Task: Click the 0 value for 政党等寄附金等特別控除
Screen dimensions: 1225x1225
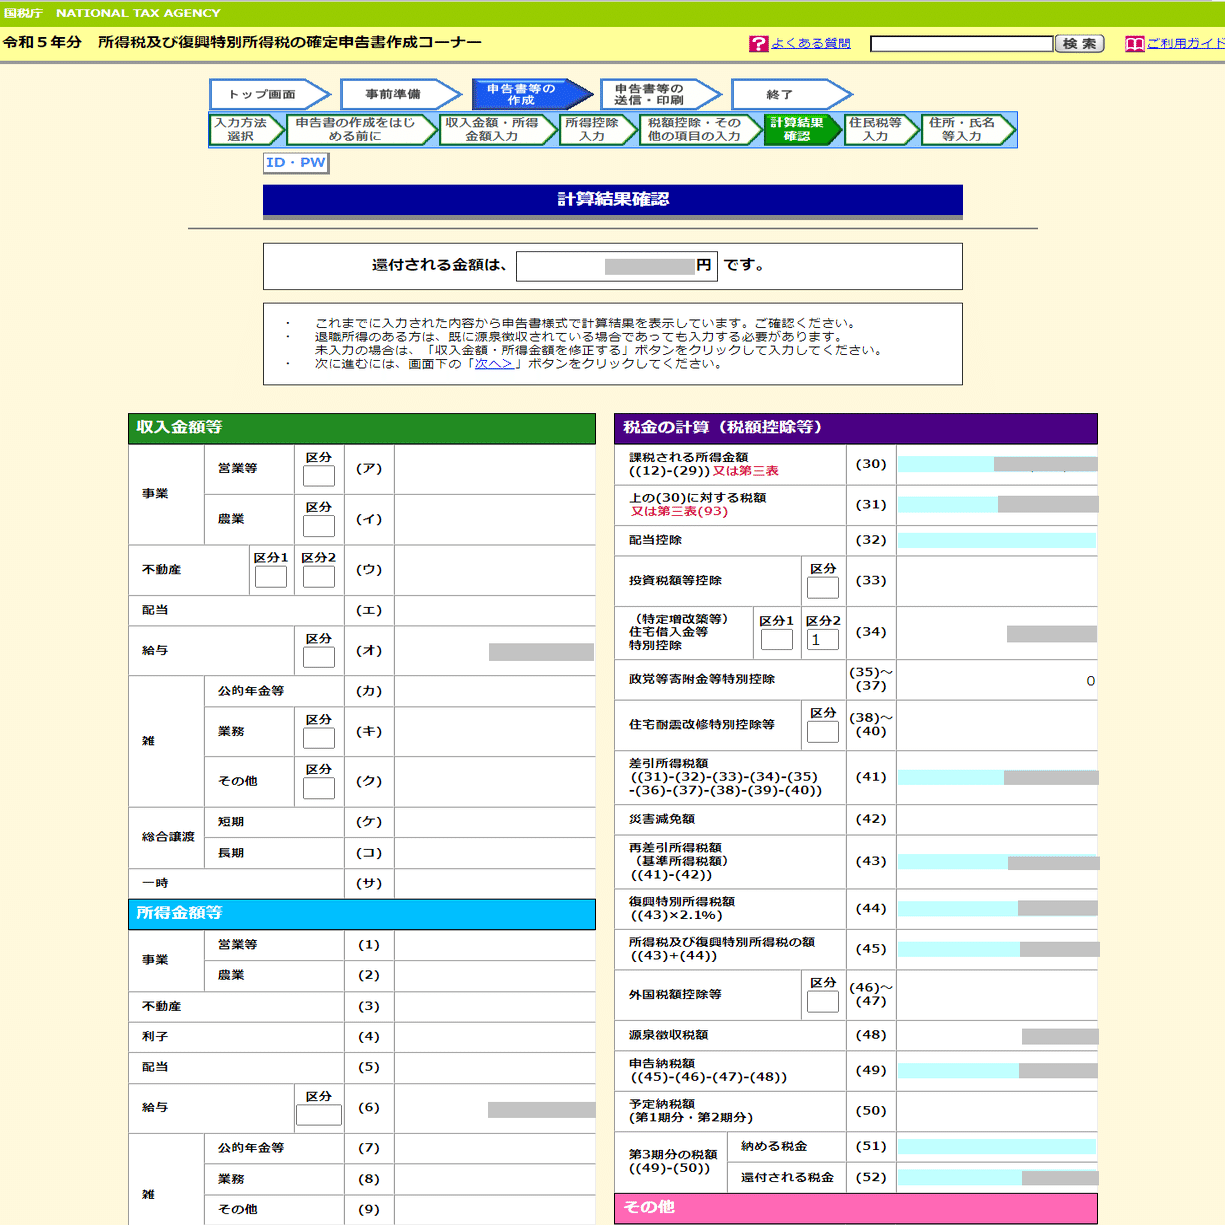Action: tap(1090, 680)
